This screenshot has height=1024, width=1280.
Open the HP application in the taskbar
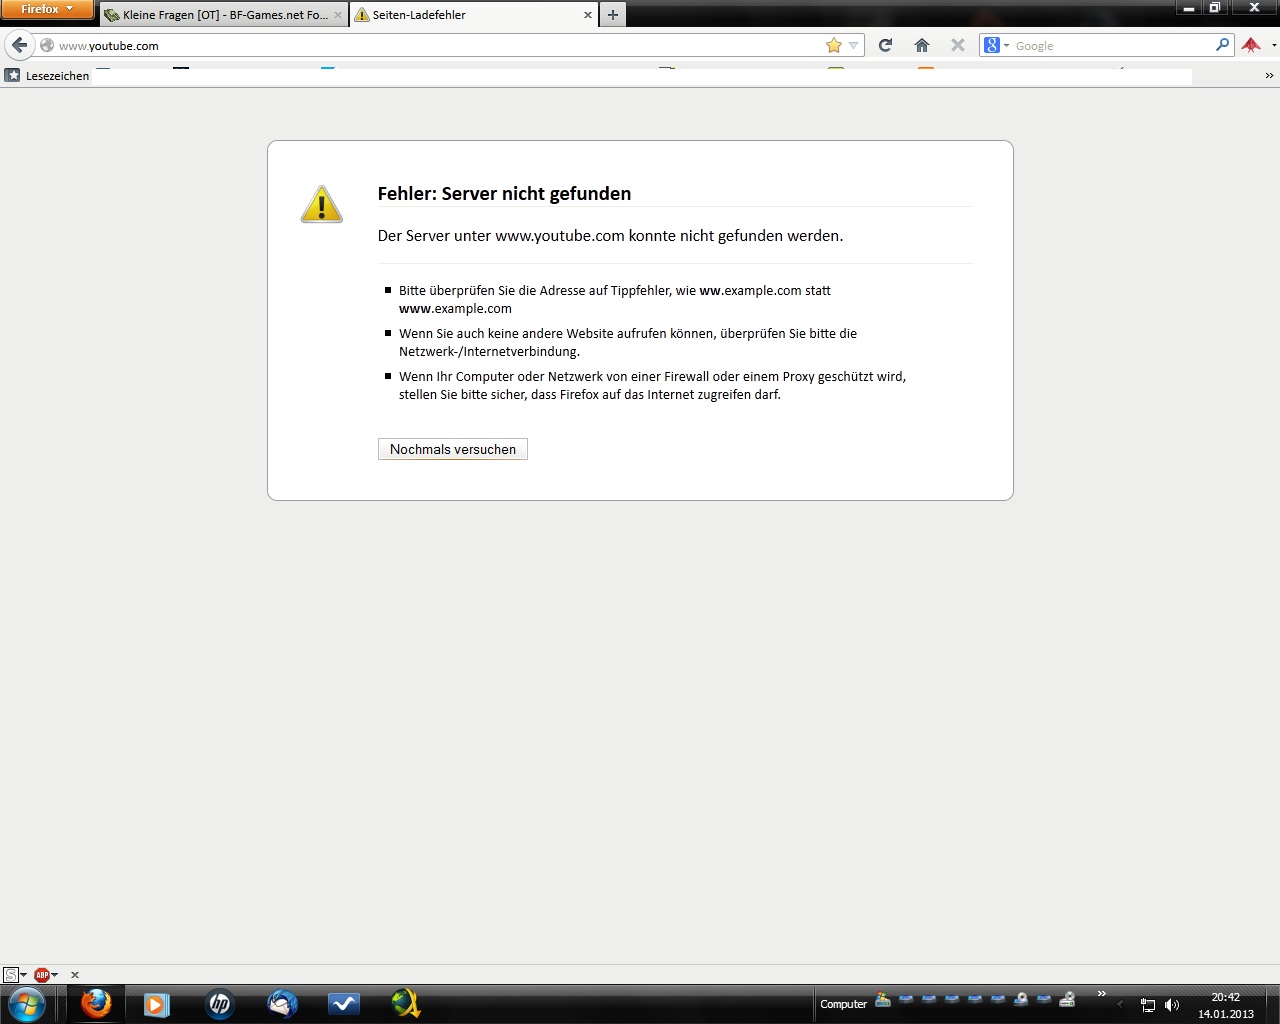(220, 1003)
